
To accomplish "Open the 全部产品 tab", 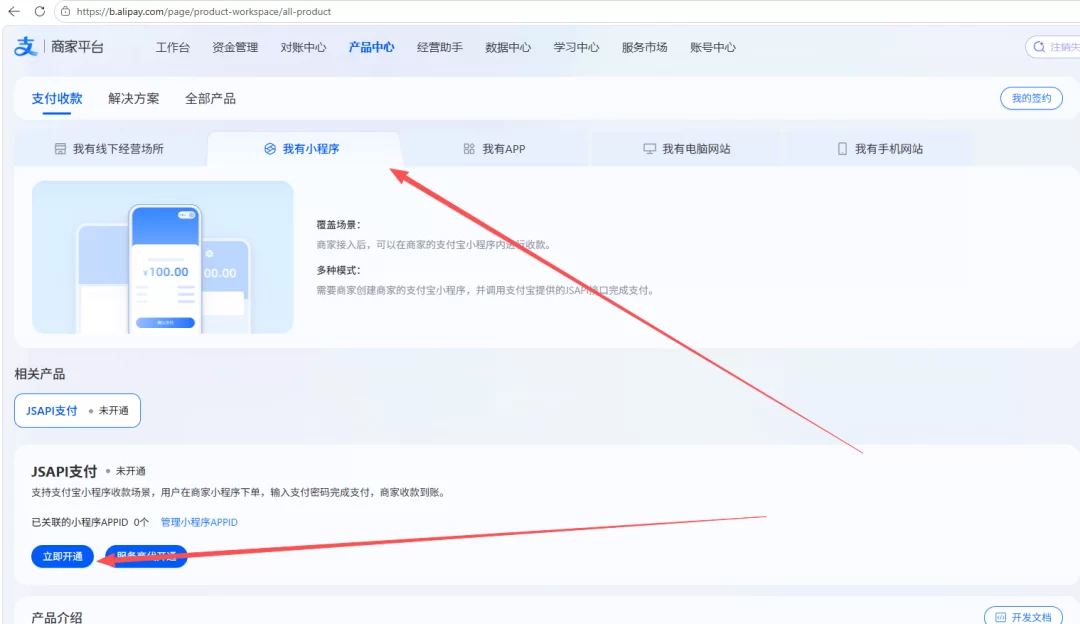I will pyautogui.click(x=210, y=98).
